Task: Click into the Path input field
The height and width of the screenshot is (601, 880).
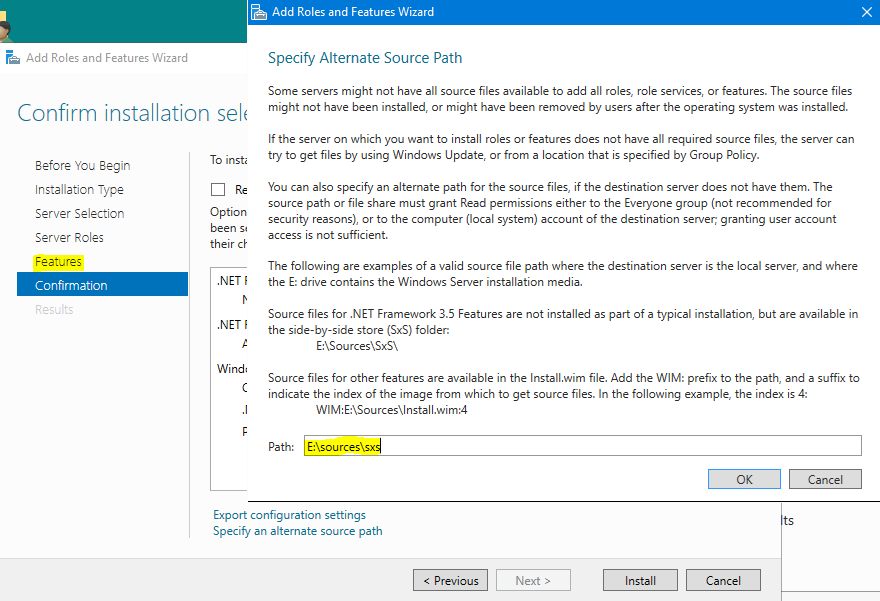Action: coord(583,446)
